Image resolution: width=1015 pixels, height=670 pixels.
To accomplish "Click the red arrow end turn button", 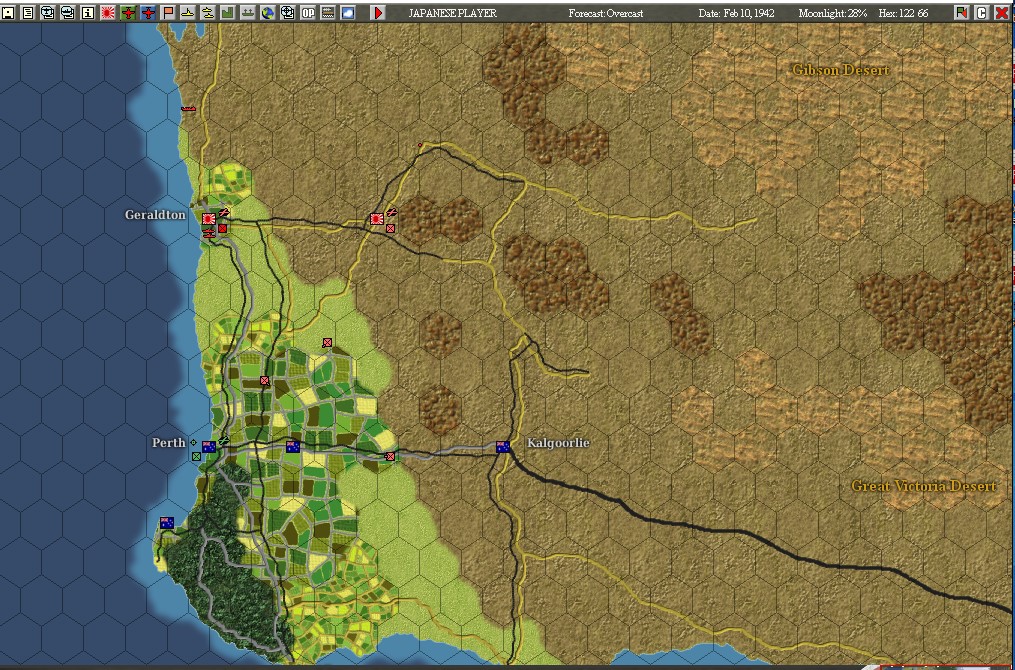I will (x=378, y=12).
